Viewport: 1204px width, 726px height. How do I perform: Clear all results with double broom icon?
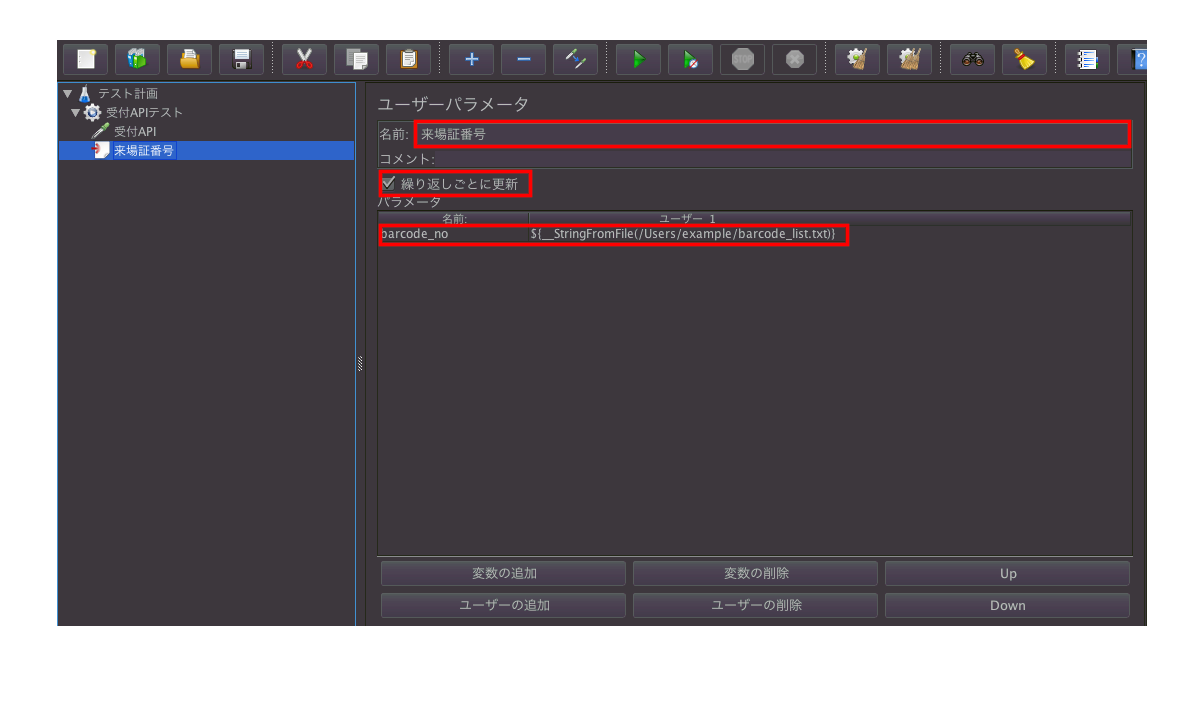pyautogui.click(x=909, y=59)
